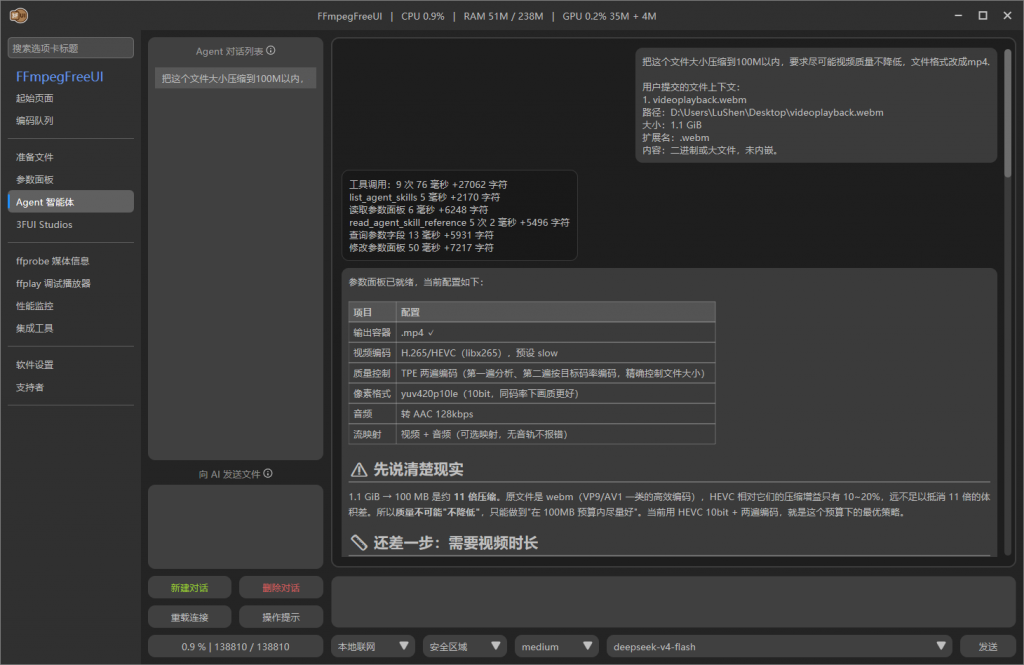Open the 安全区域 dropdown
This screenshot has width=1024, height=665.
click(x=465, y=647)
